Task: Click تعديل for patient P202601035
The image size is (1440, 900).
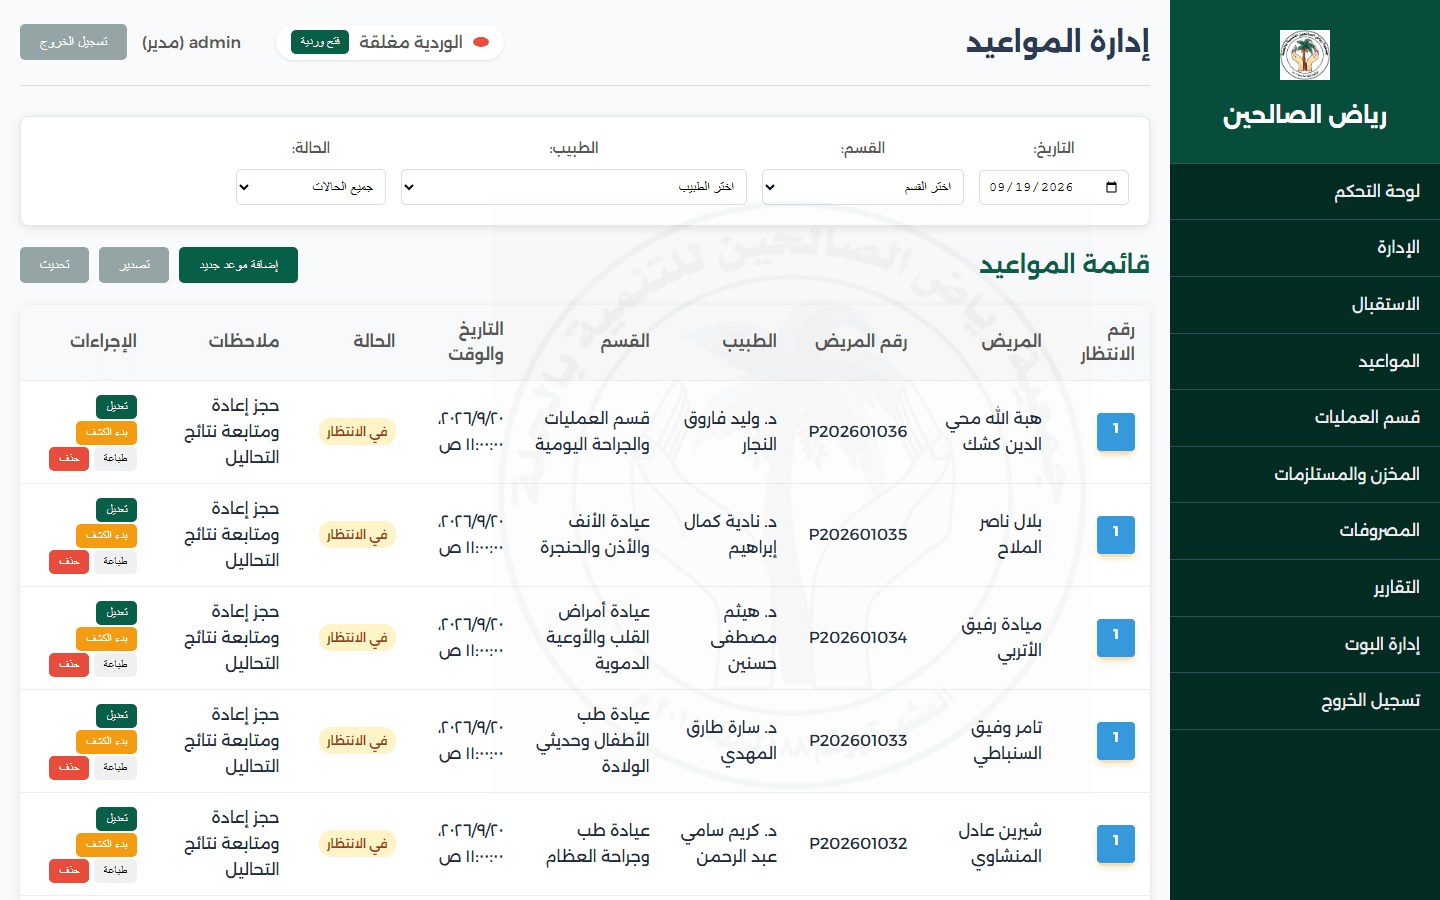Action: pos(117,509)
